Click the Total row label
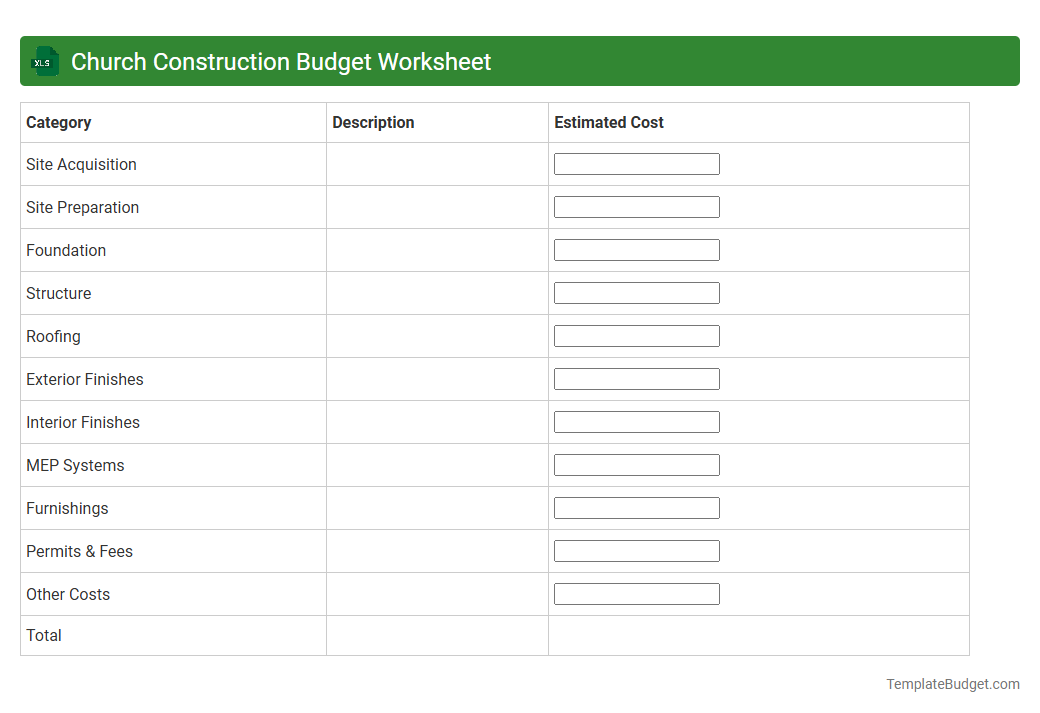The width and height of the screenshot is (1040, 713). [44, 635]
